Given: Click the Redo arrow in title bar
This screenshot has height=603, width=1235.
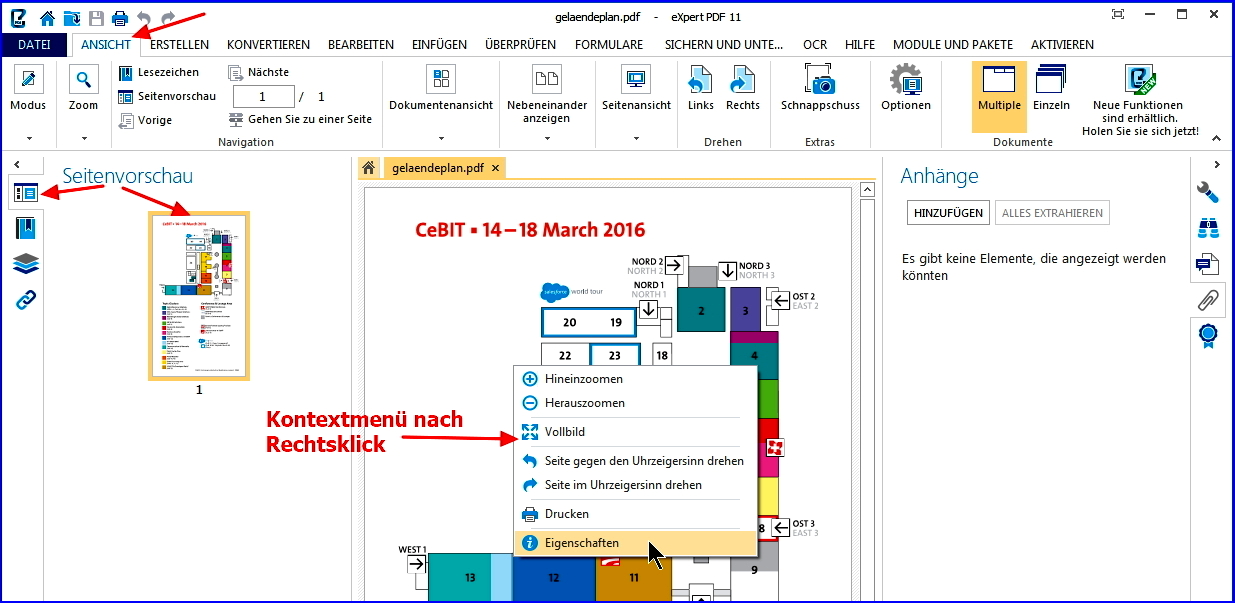Looking at the screenshot, I should click(x=168, y=17).
